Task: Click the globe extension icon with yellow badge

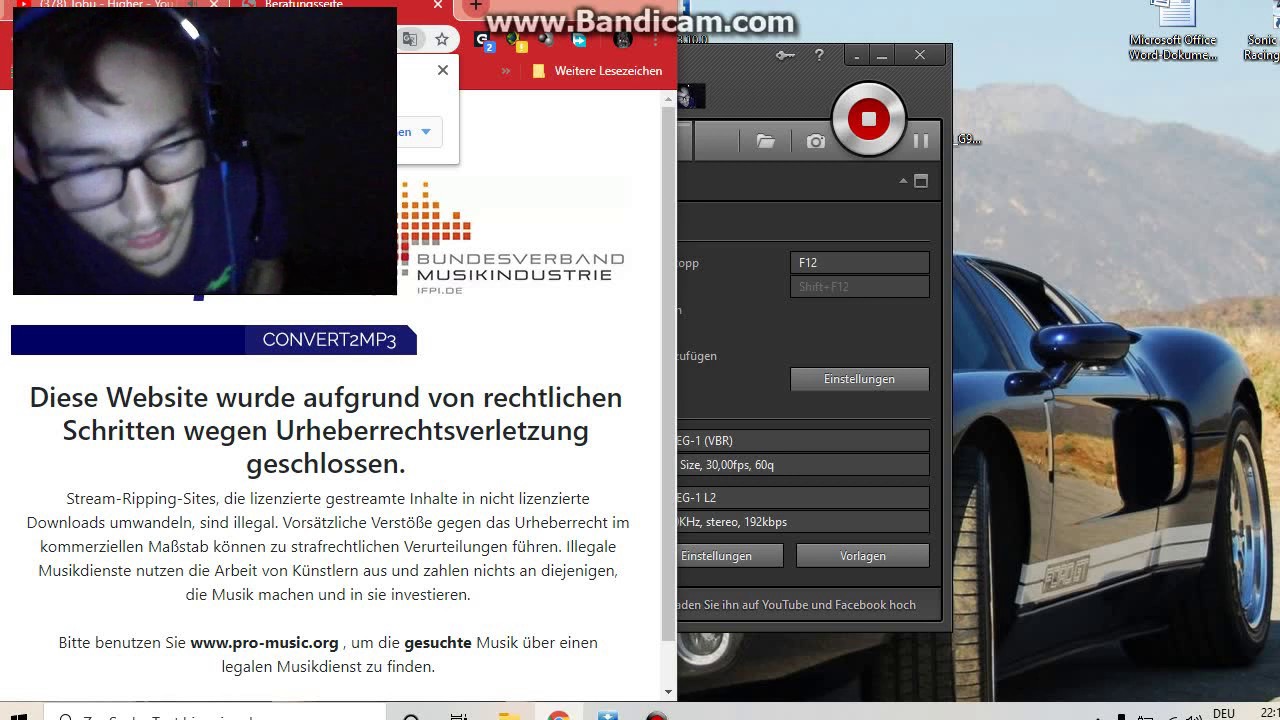Action: click(515, 40)
